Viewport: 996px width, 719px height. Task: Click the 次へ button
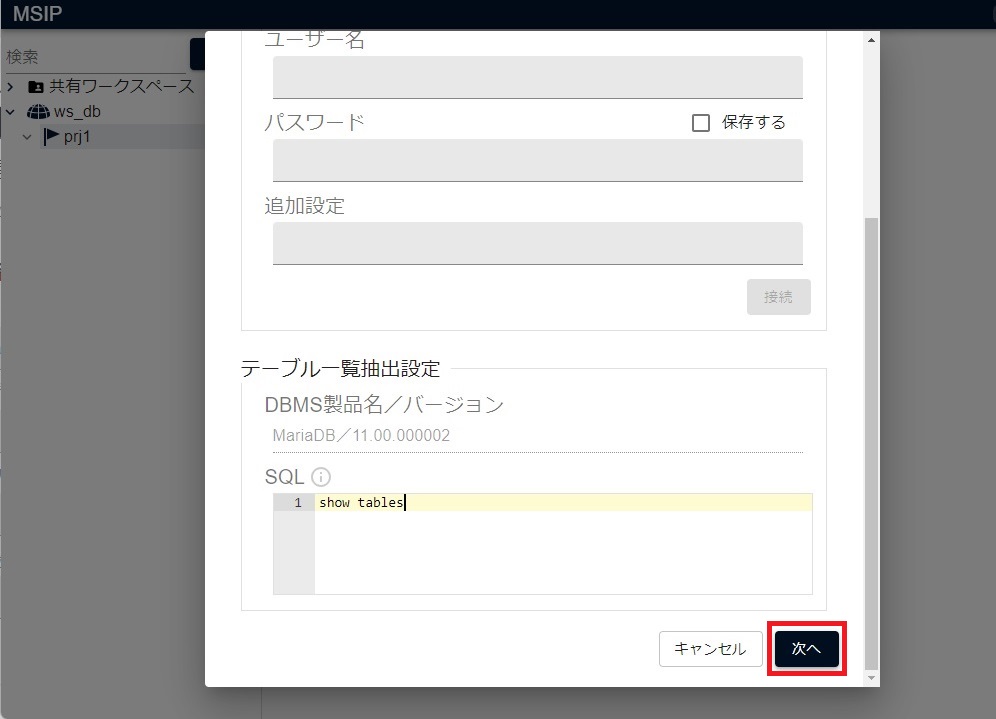coord(807,648)
